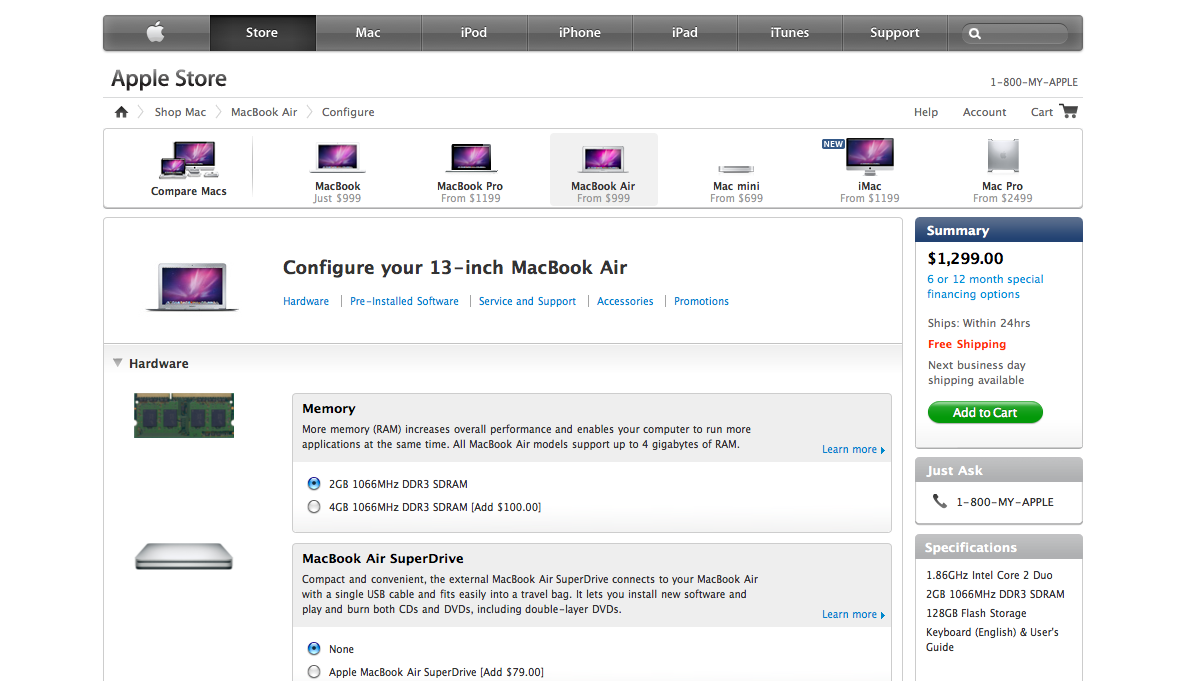Image resolution: width=1194 pixels, height=681 pixels.
Task: Click the Summary panel header
Action: pos(998,230)
